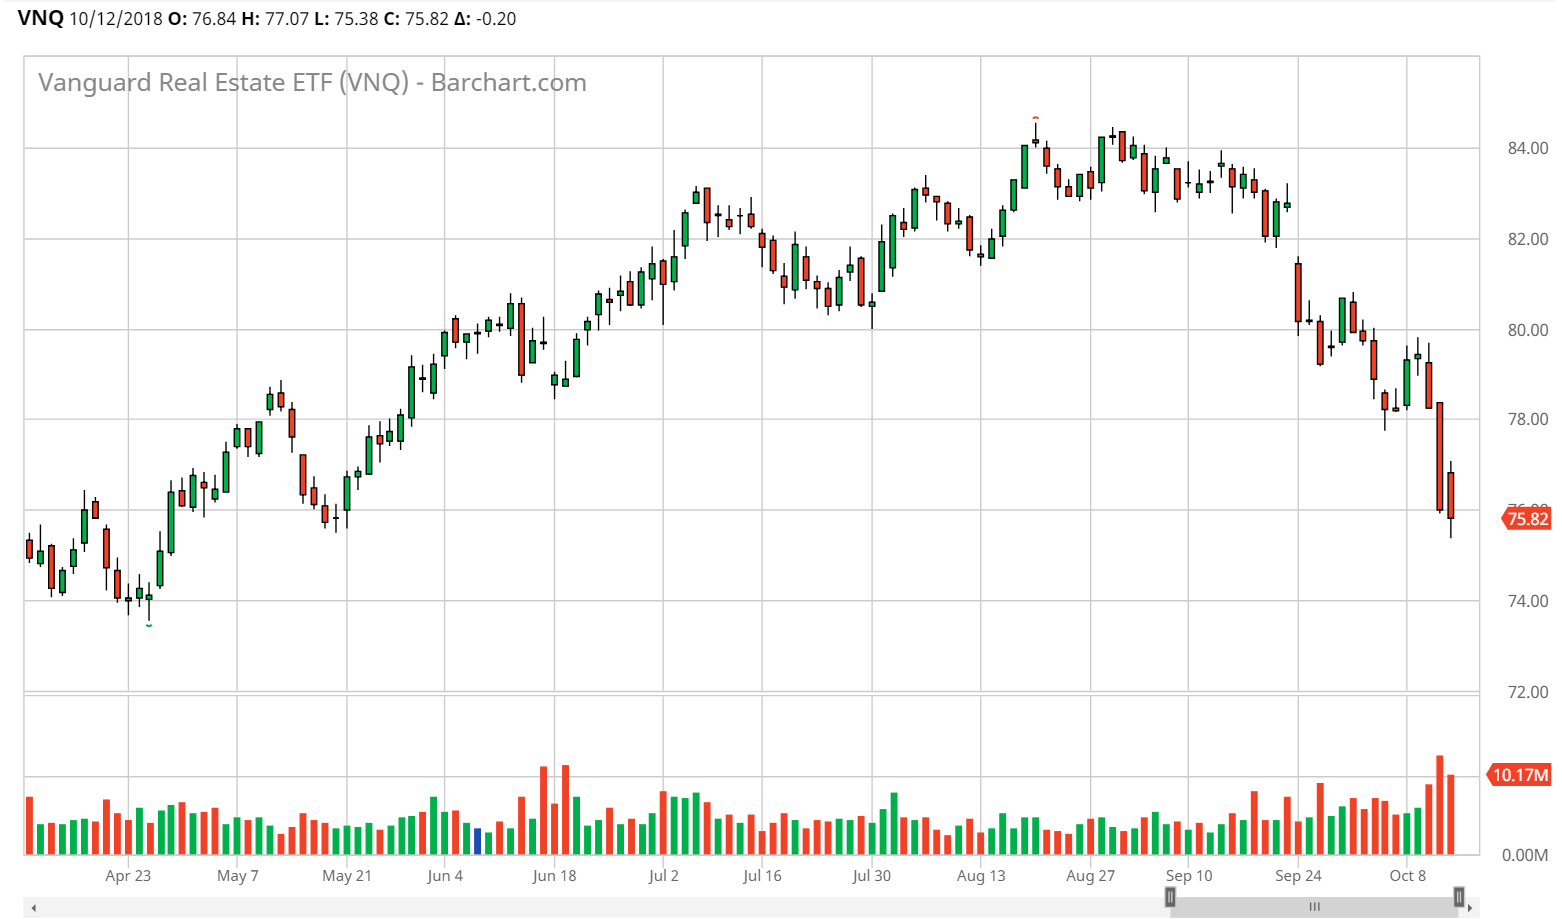Screen dimensions: 1562x919
Task: Click the red 10.17M volume tag
Action: 1518,774
